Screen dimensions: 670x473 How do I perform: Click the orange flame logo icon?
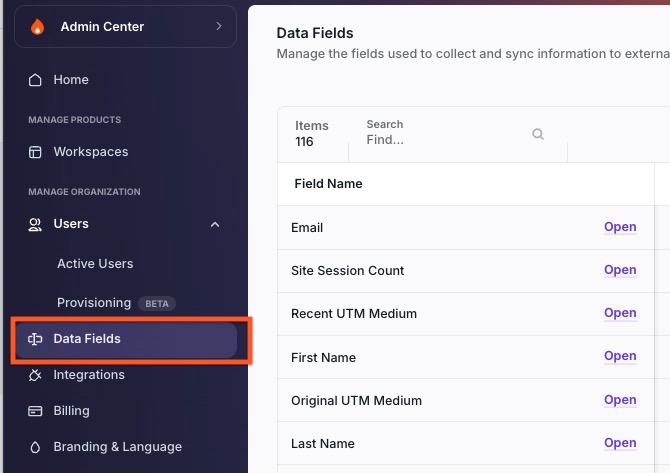pos(38,27)
